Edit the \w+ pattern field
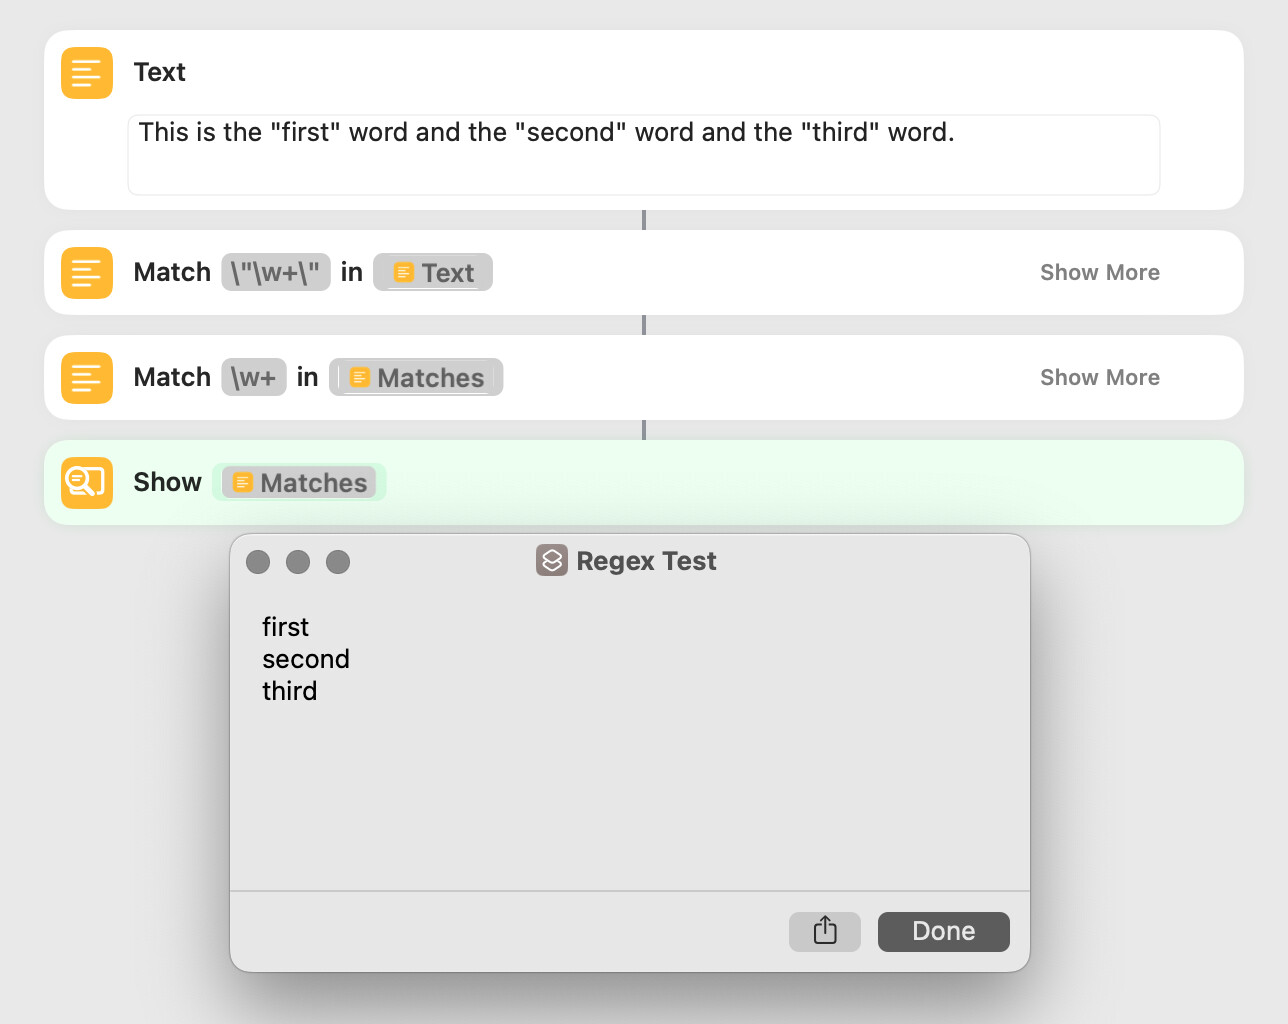Image resolution: width=1288 pixels, height=1024 pixels. coord(254,377)
